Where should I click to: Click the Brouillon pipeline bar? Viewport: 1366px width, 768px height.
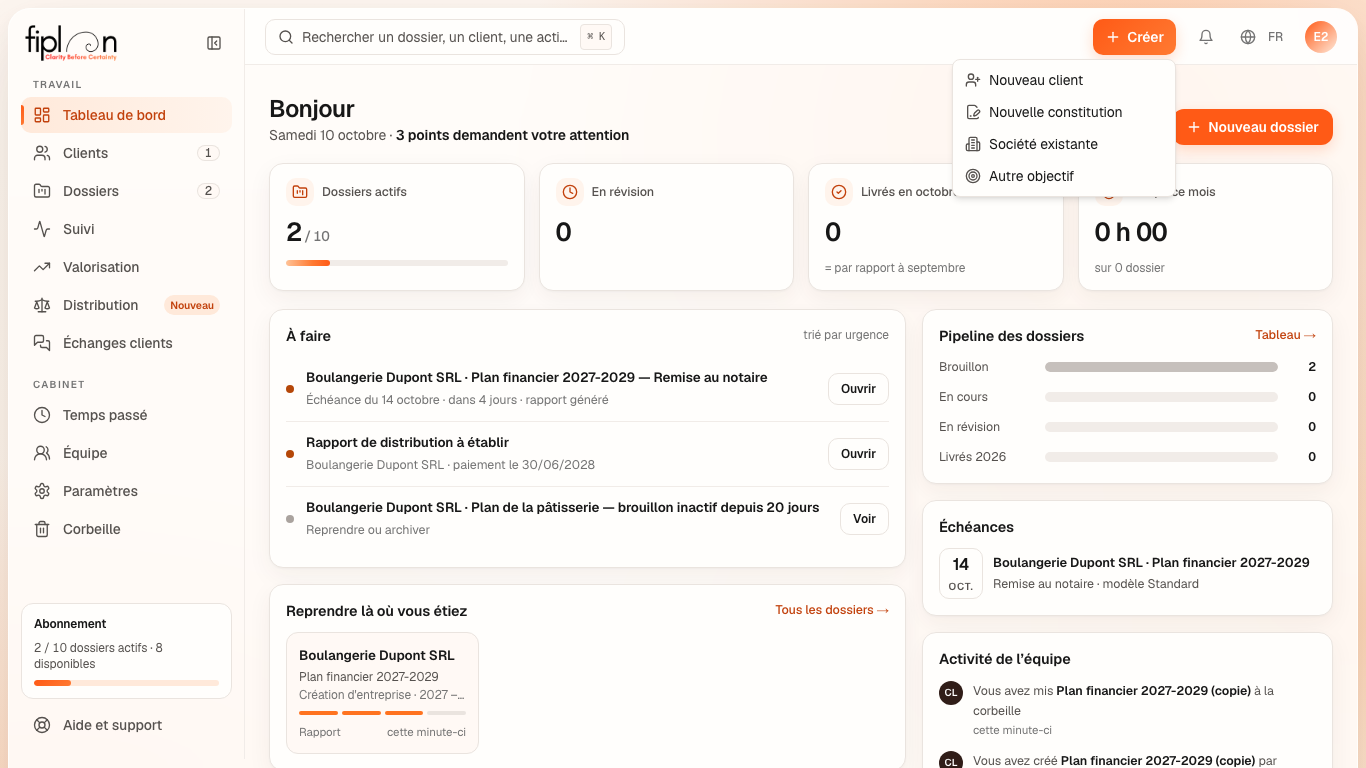pyautogui.click(x=1161, y=367)
